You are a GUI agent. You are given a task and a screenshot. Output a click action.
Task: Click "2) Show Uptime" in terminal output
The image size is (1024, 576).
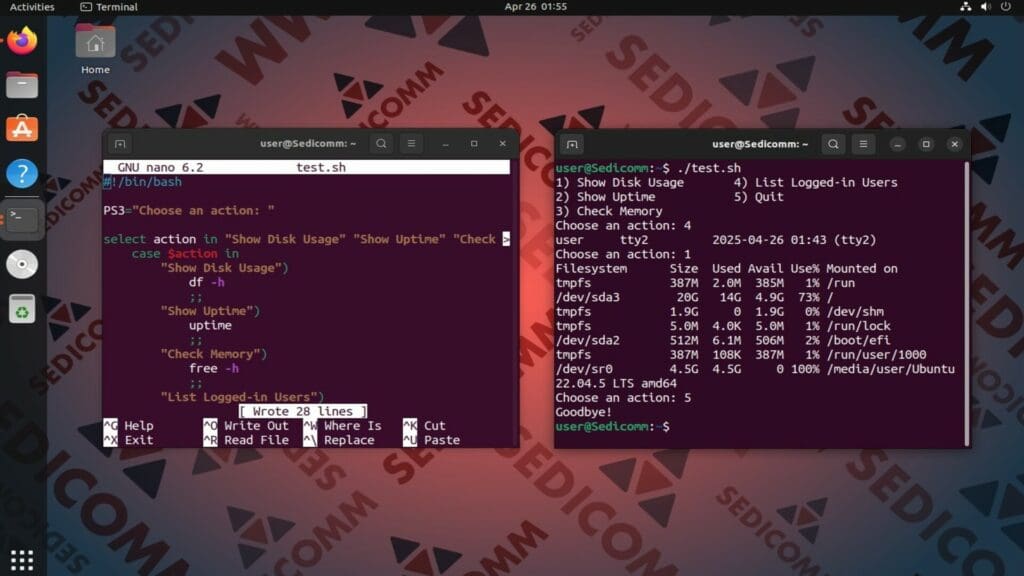click(x=605, y=197)
